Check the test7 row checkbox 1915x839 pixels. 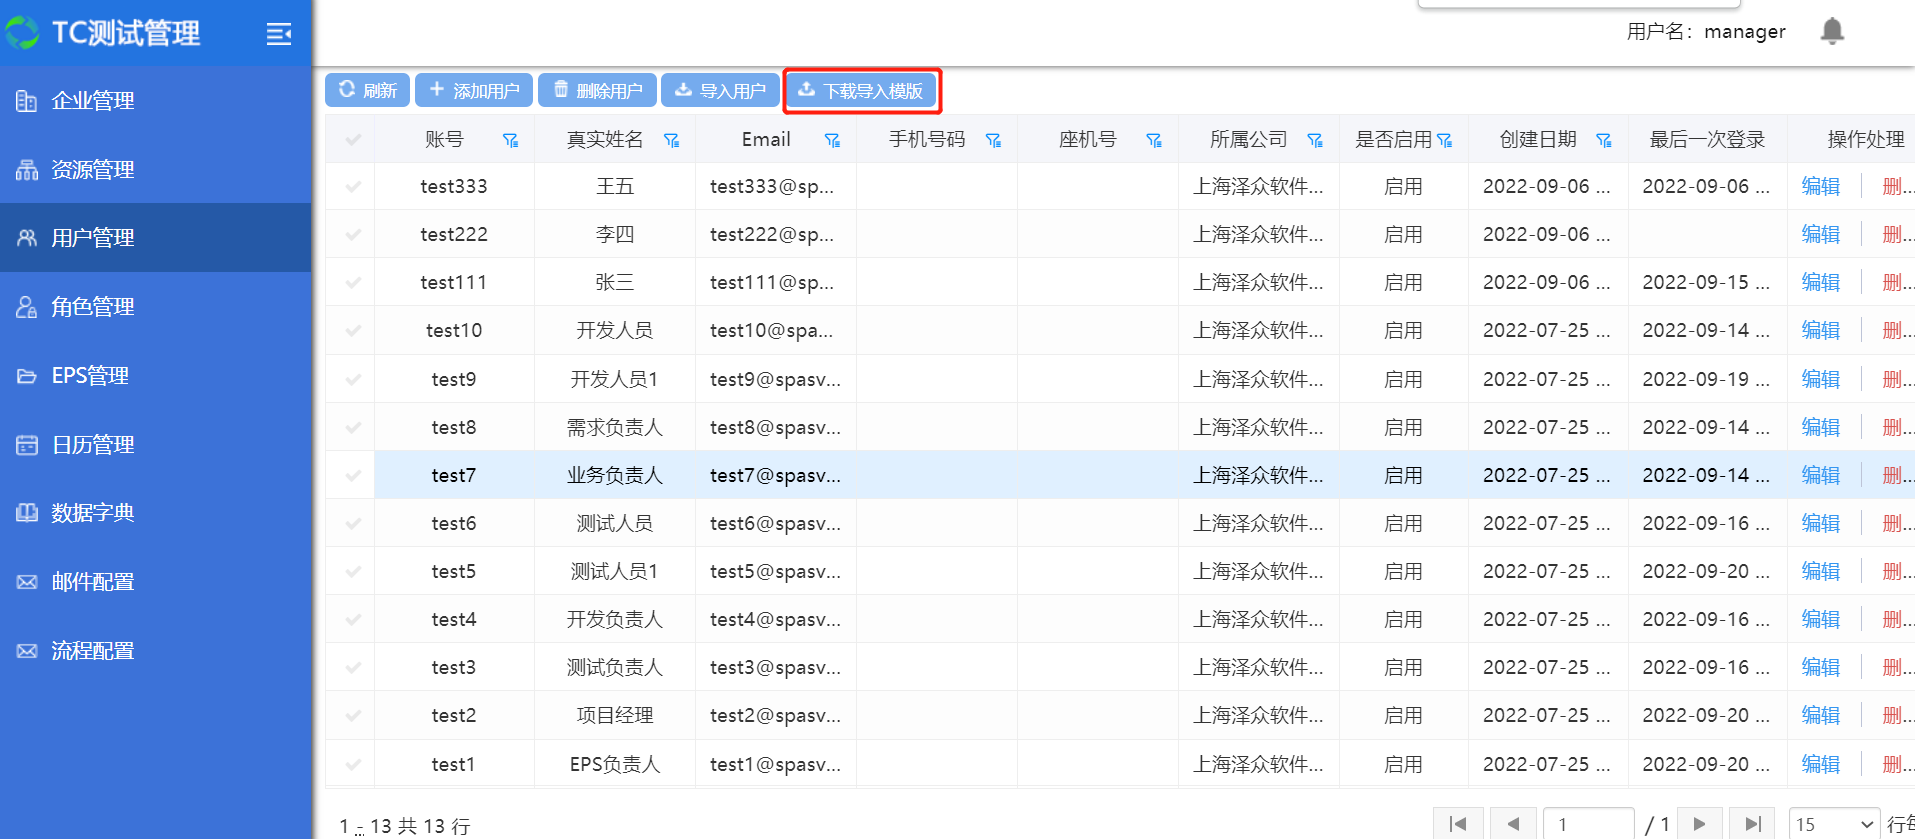(353, 476)
